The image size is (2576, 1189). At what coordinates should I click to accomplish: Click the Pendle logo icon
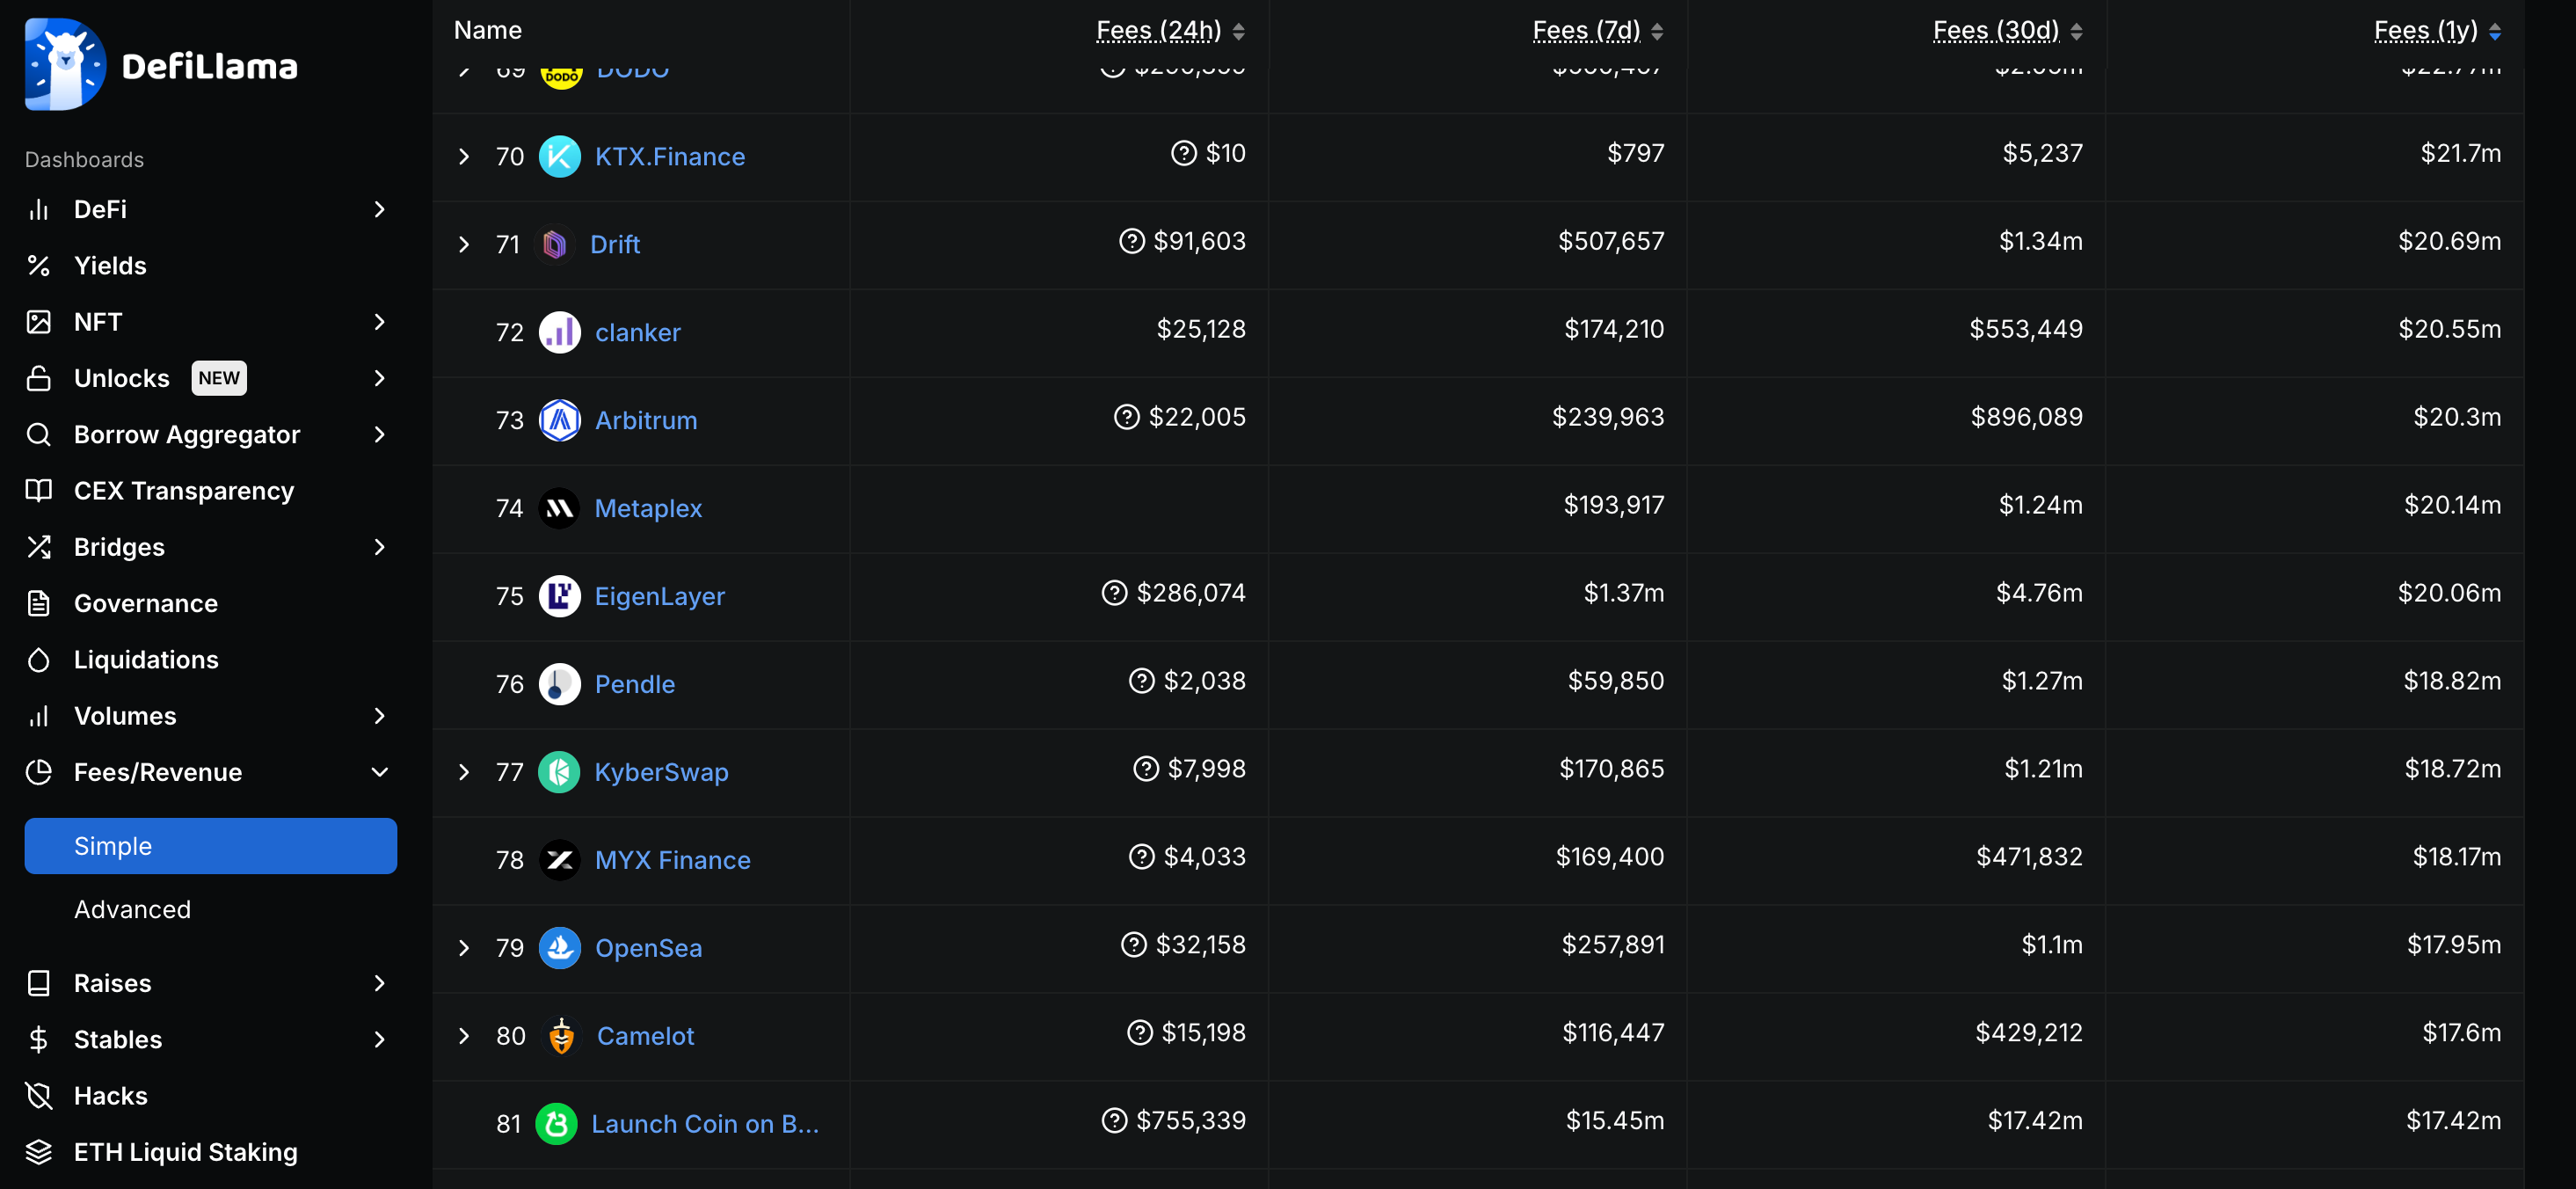(x=560, y=684)
